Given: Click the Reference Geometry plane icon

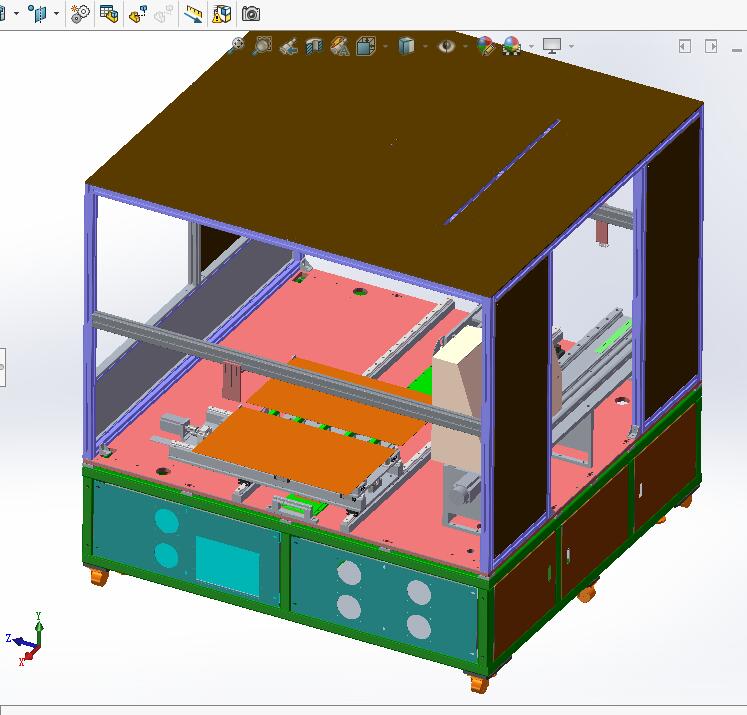Looking at the screenshot, I should point(38,13).
